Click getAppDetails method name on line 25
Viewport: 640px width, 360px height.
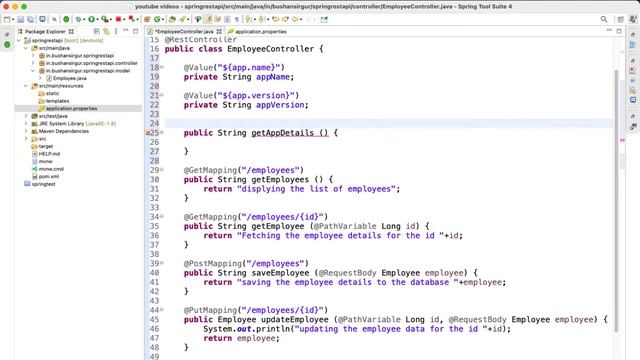click(282, 133)
